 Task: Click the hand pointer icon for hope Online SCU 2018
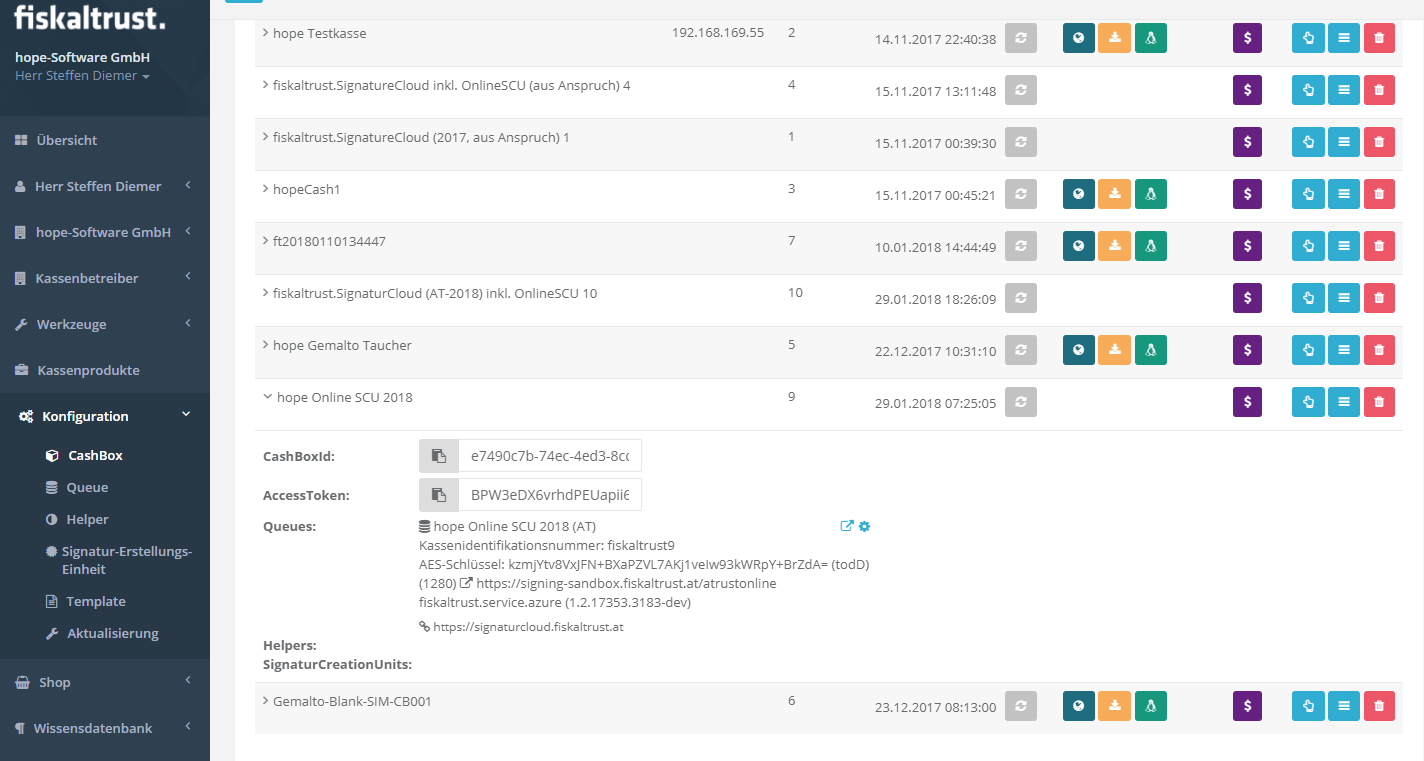pyautogui.click(x=1308, y=402)
